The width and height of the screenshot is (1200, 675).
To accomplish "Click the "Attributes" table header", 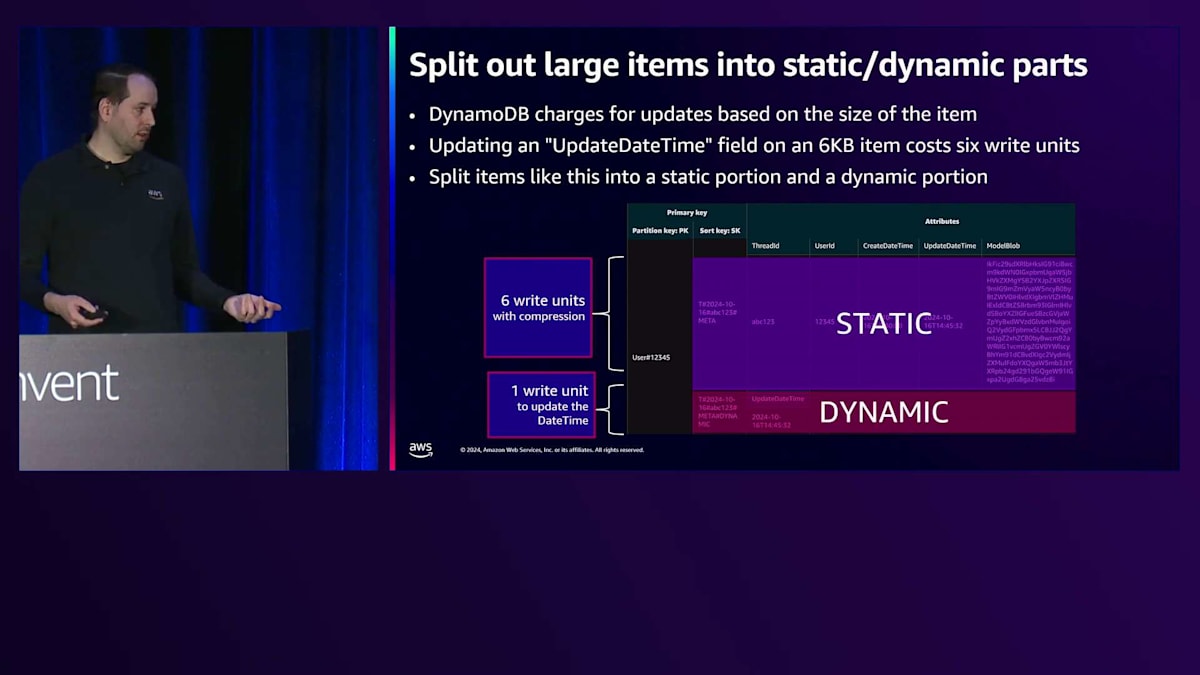I will pos(941,221).
